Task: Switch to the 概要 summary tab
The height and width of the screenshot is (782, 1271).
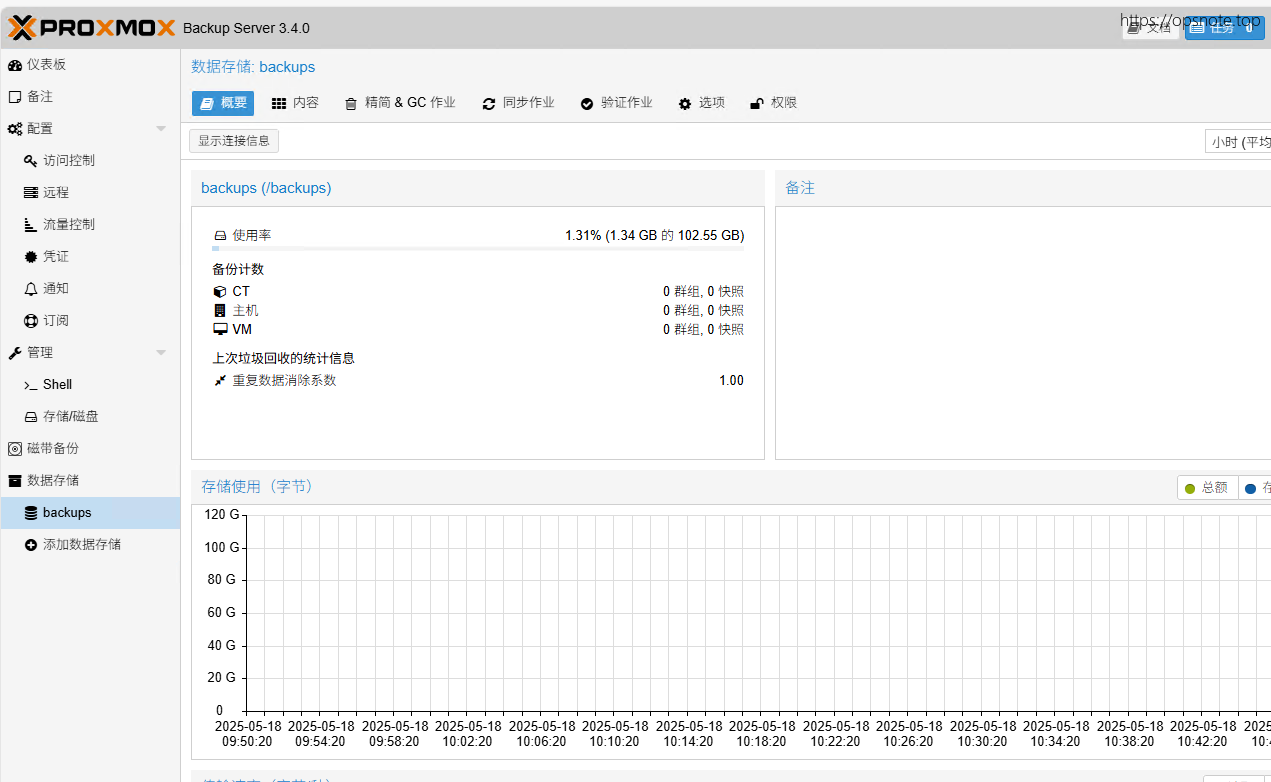Action: [x=223, y=103]
